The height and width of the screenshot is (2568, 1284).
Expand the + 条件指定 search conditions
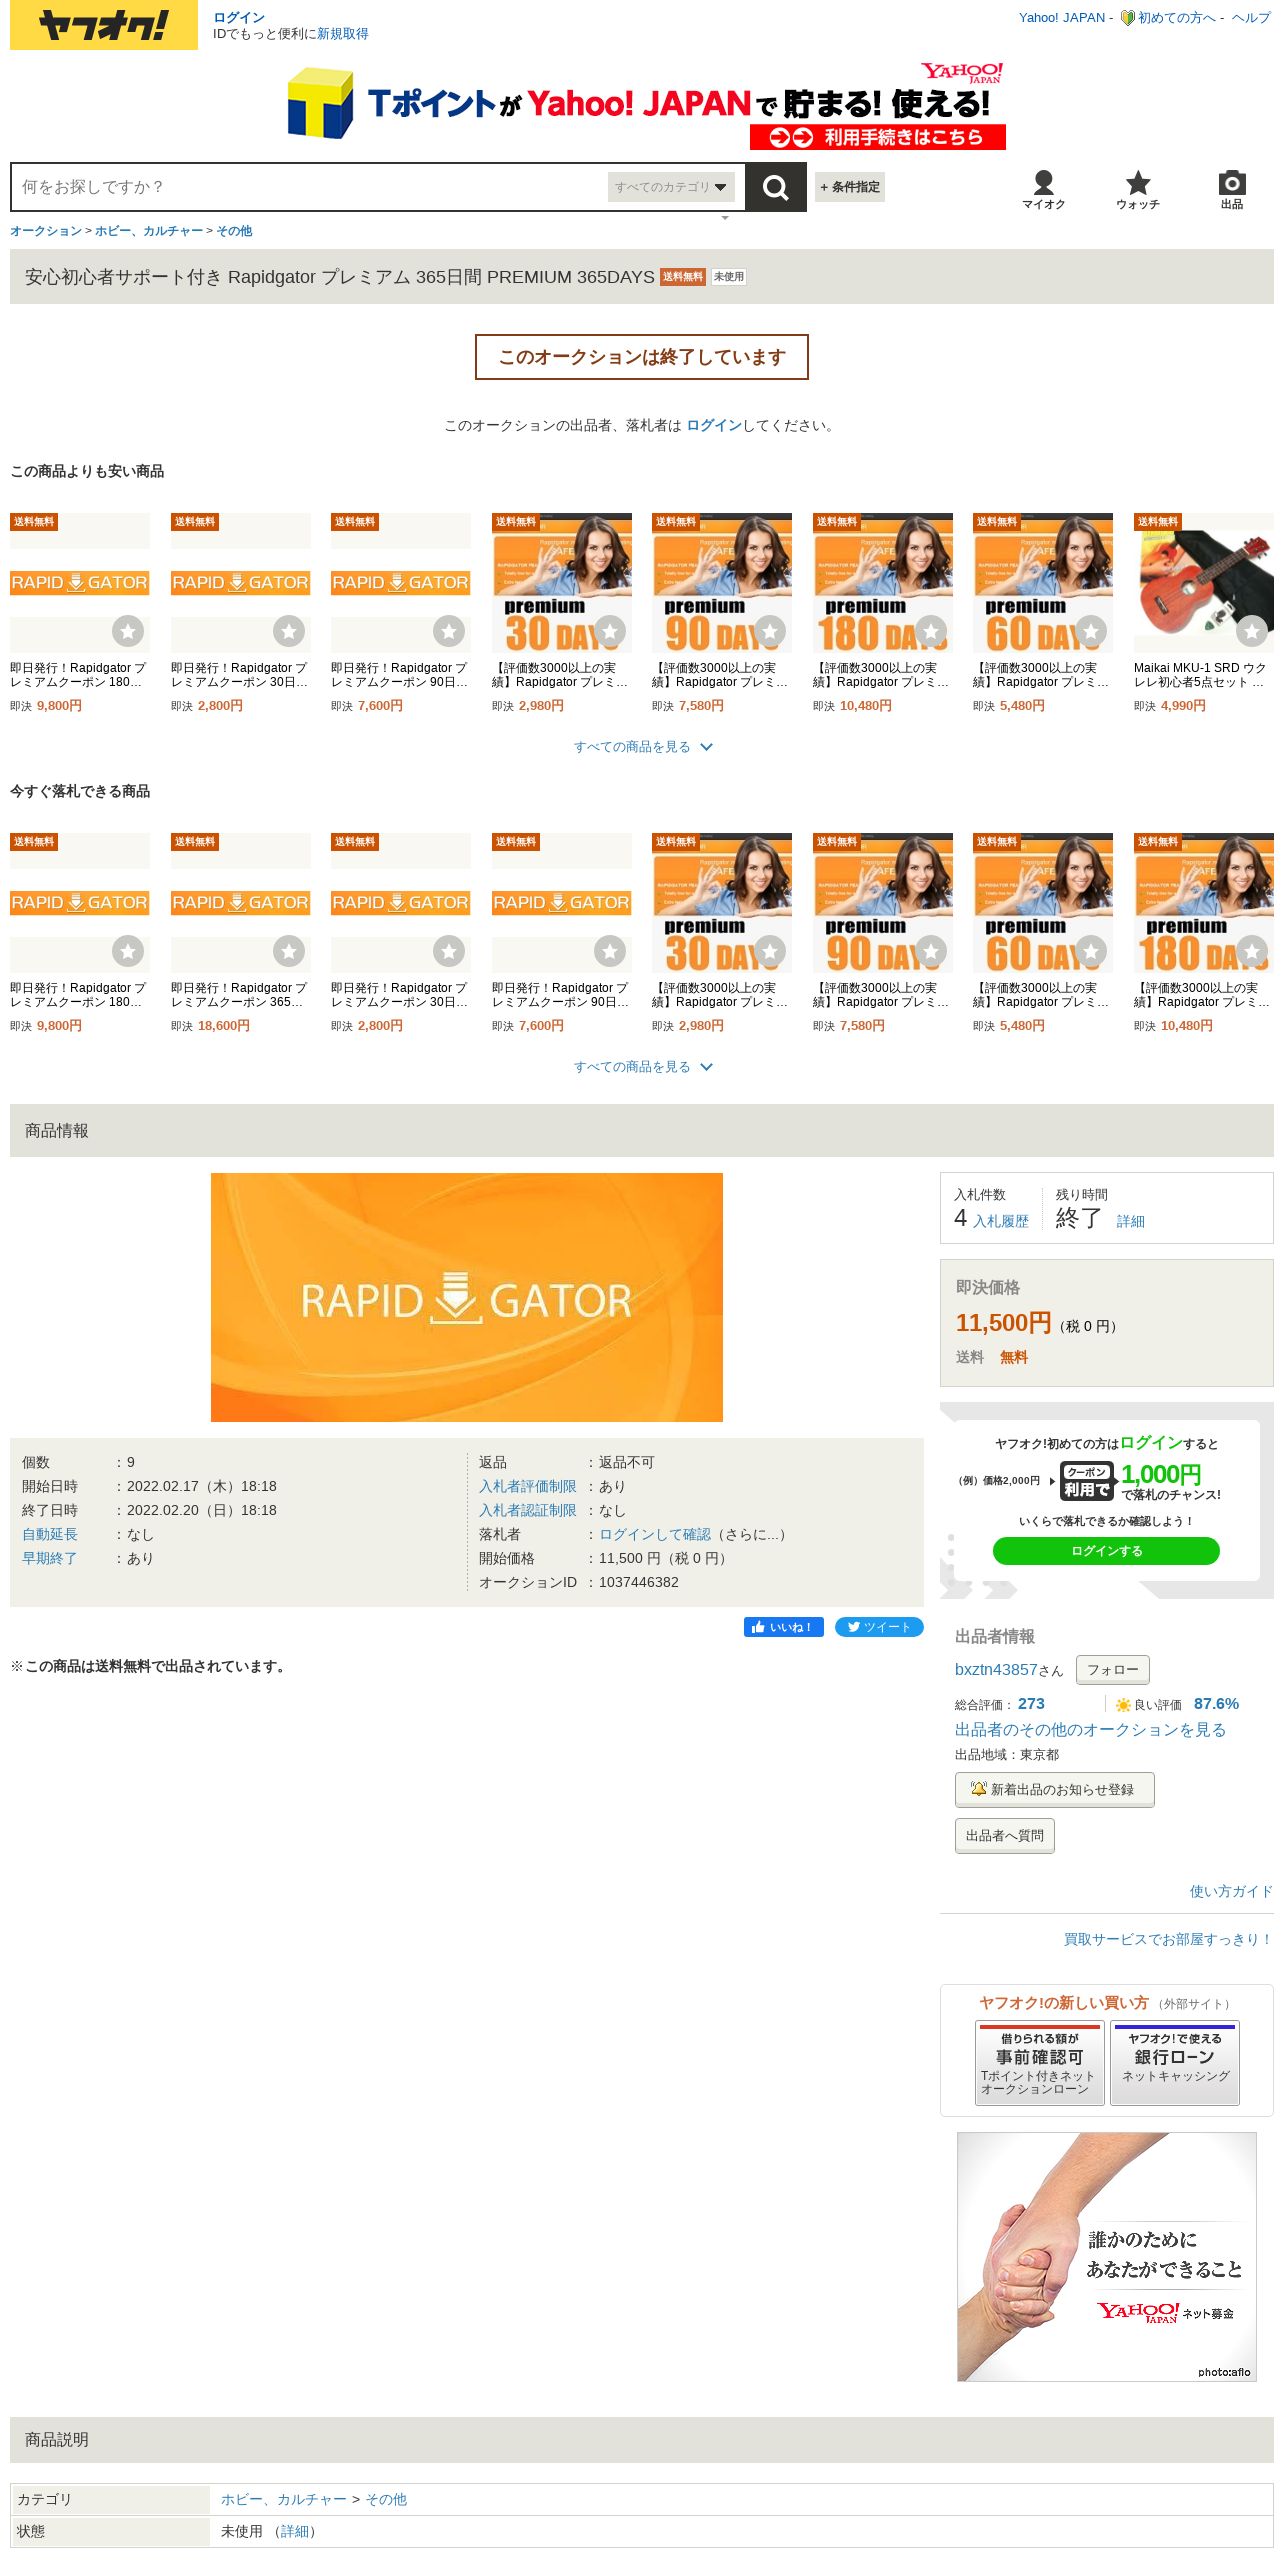tap(850, 187)
